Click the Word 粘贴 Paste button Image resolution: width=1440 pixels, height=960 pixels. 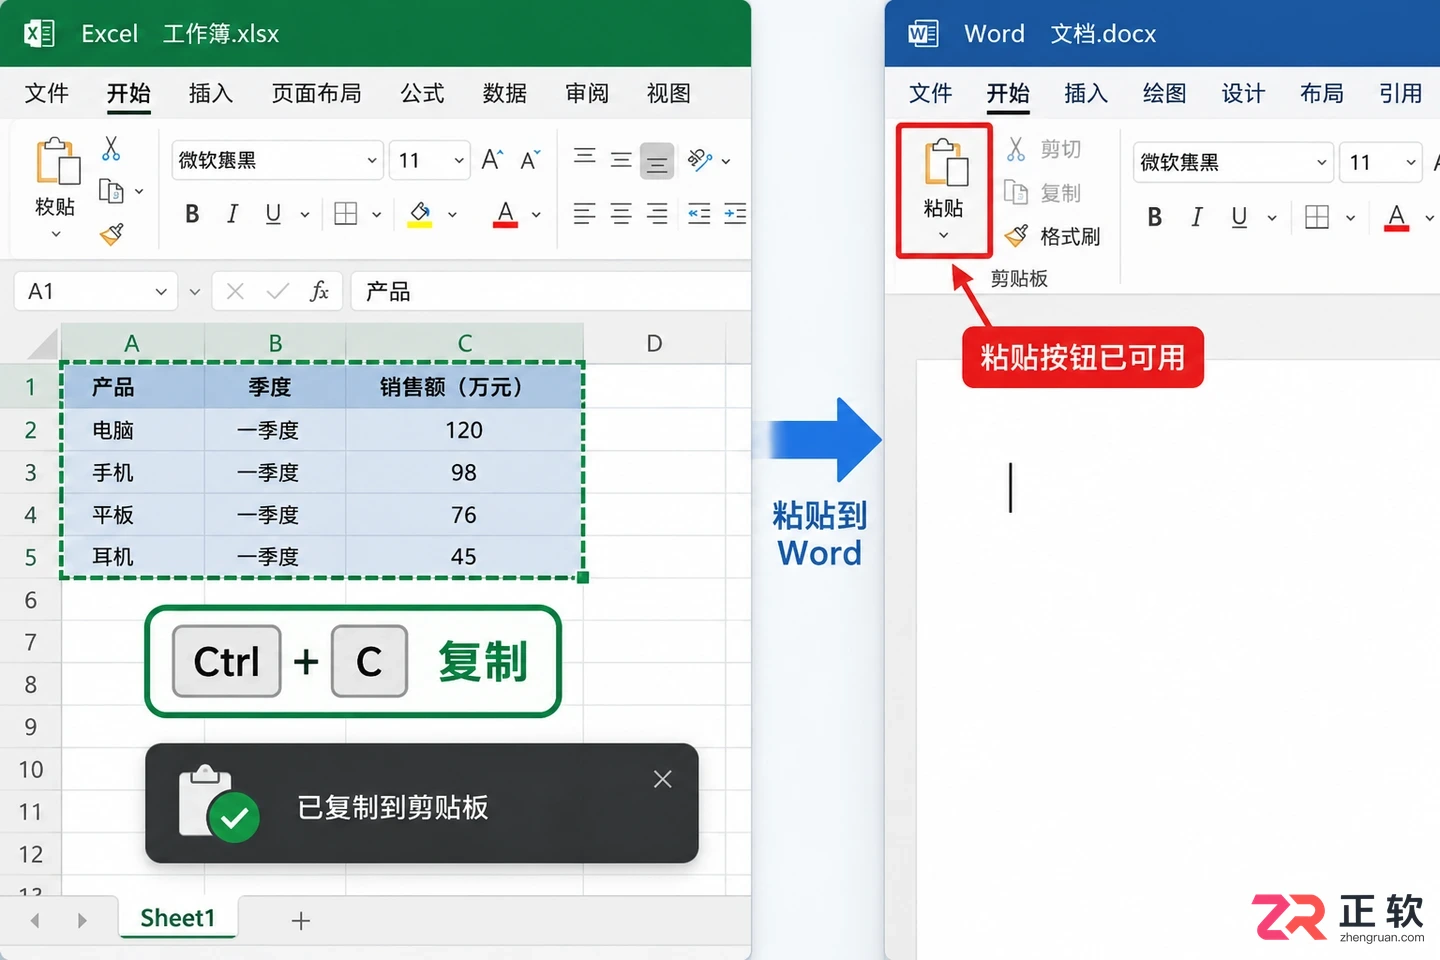(944, 190)
